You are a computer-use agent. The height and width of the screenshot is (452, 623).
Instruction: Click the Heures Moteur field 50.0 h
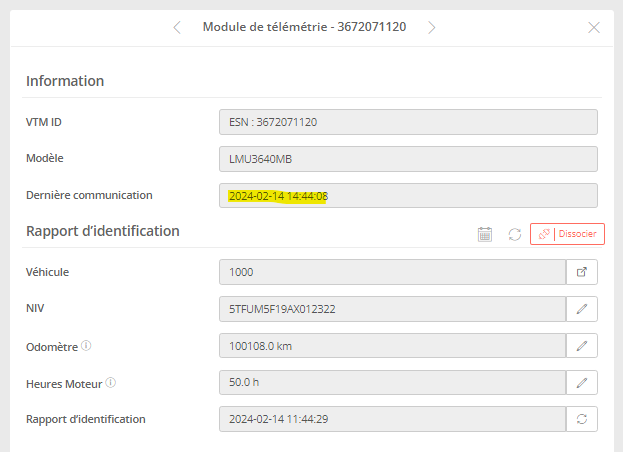[392, 382]
